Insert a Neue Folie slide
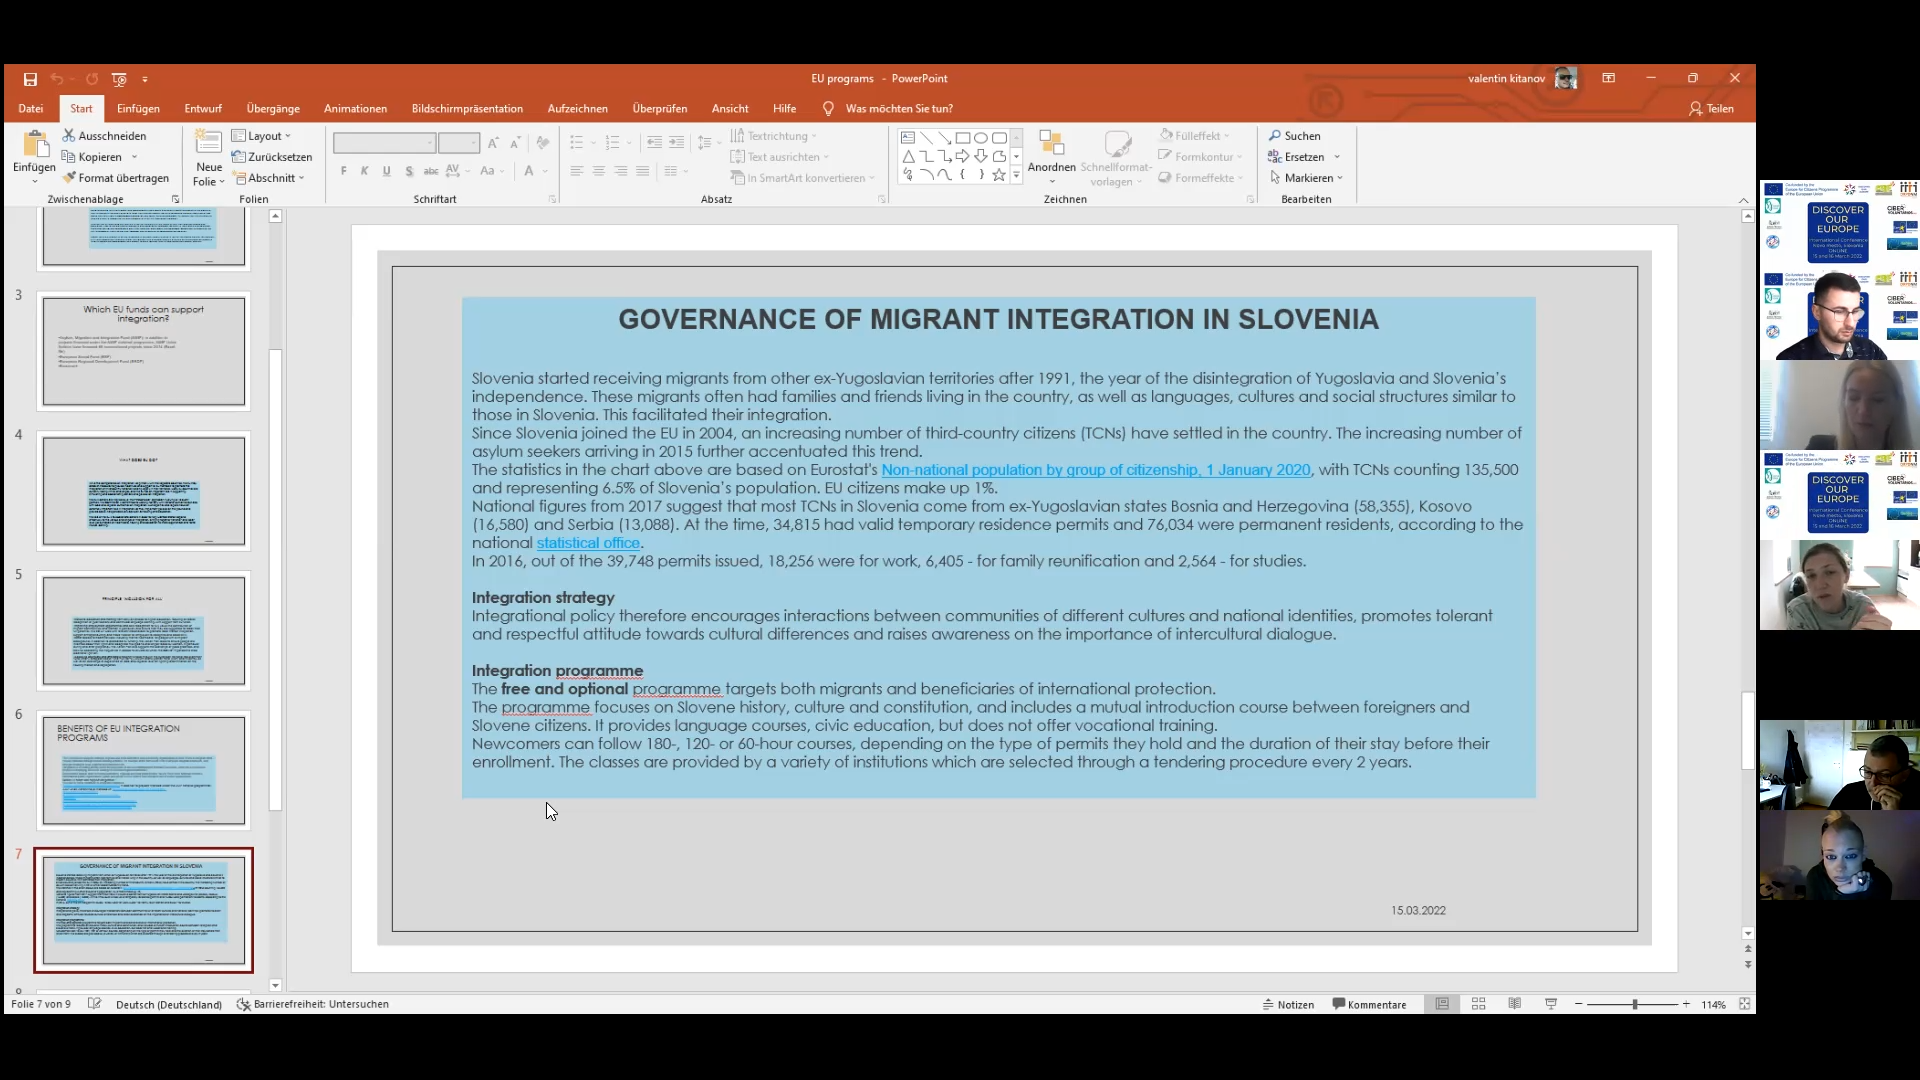The width and height of the screenshot is (1920, 1080). click(208, 156)
